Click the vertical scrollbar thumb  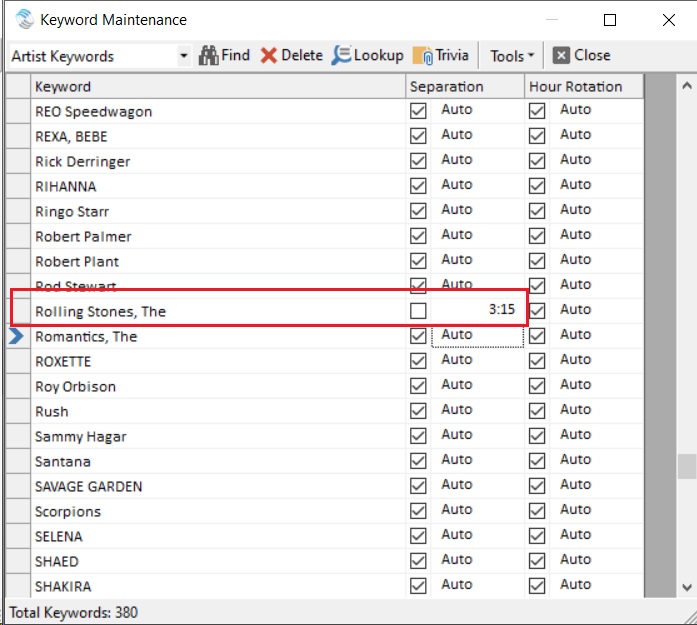(x=687, y=466)
